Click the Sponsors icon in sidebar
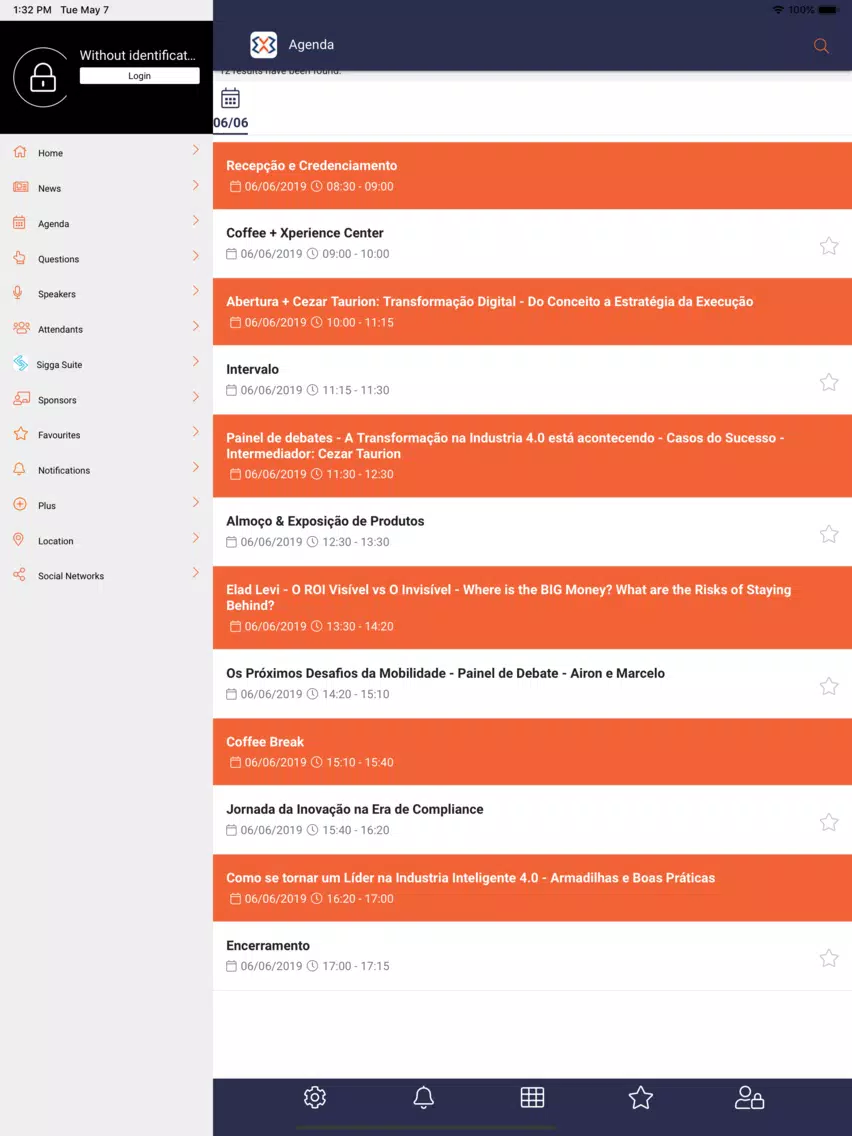 click(21, 398)
